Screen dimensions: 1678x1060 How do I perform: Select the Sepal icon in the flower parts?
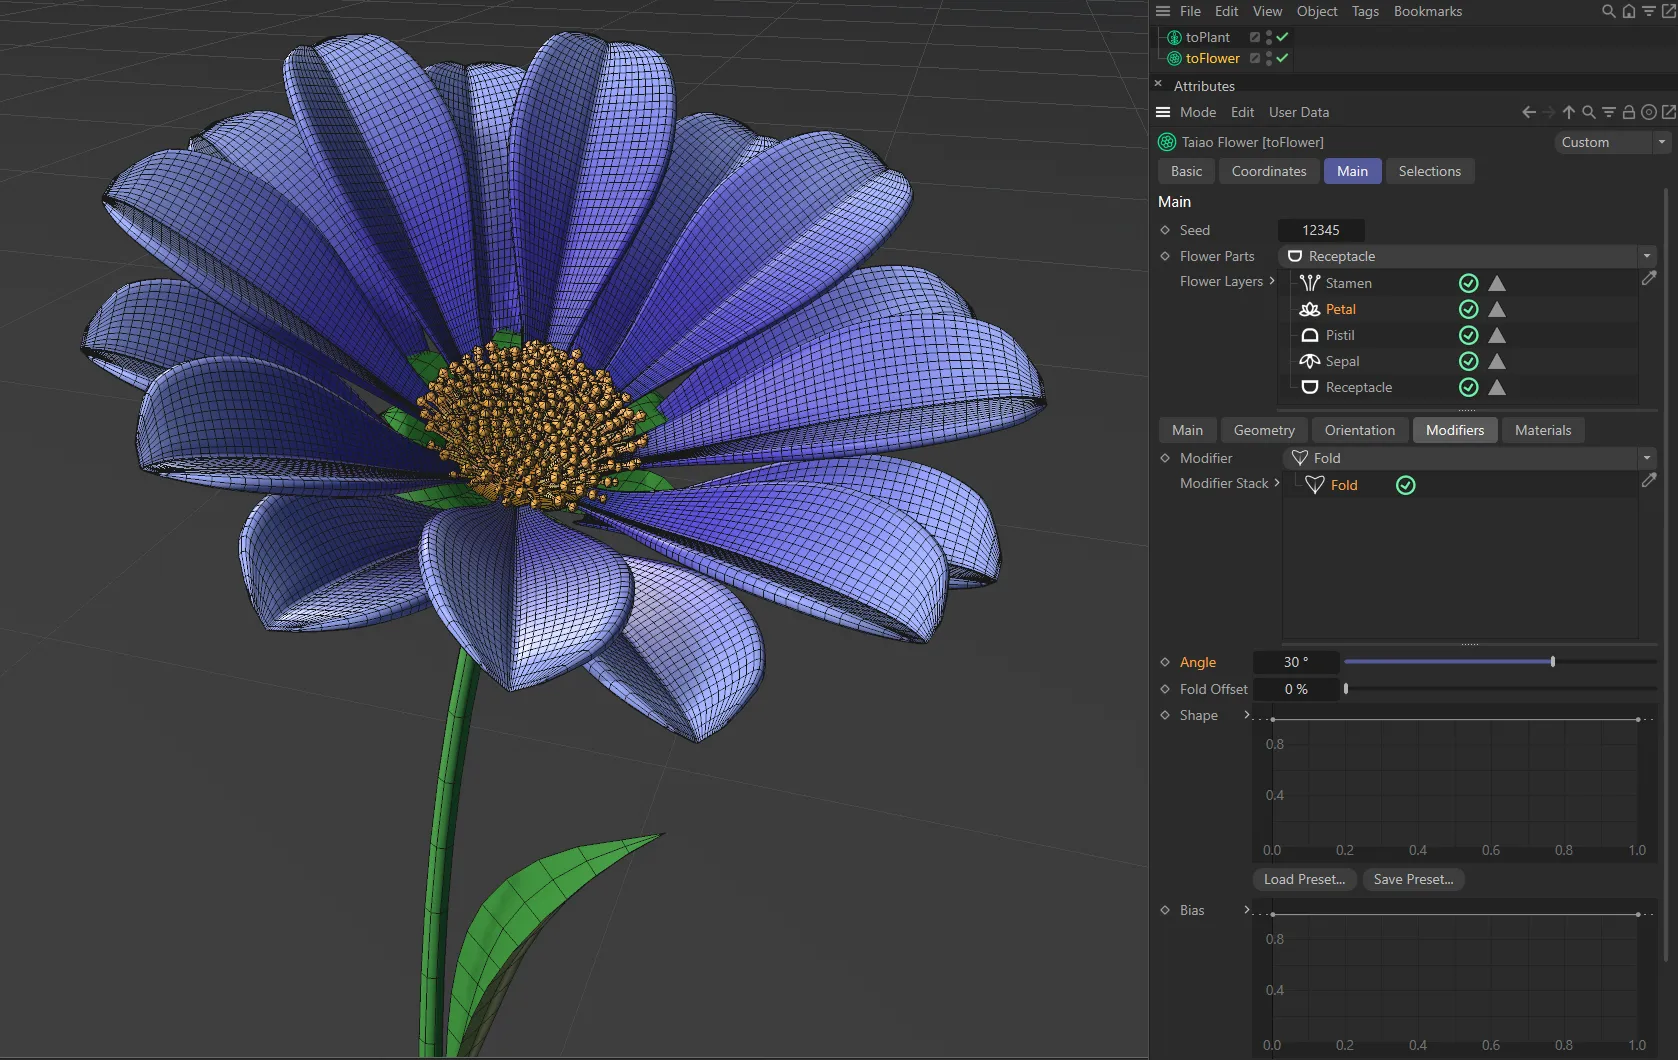1310,361
